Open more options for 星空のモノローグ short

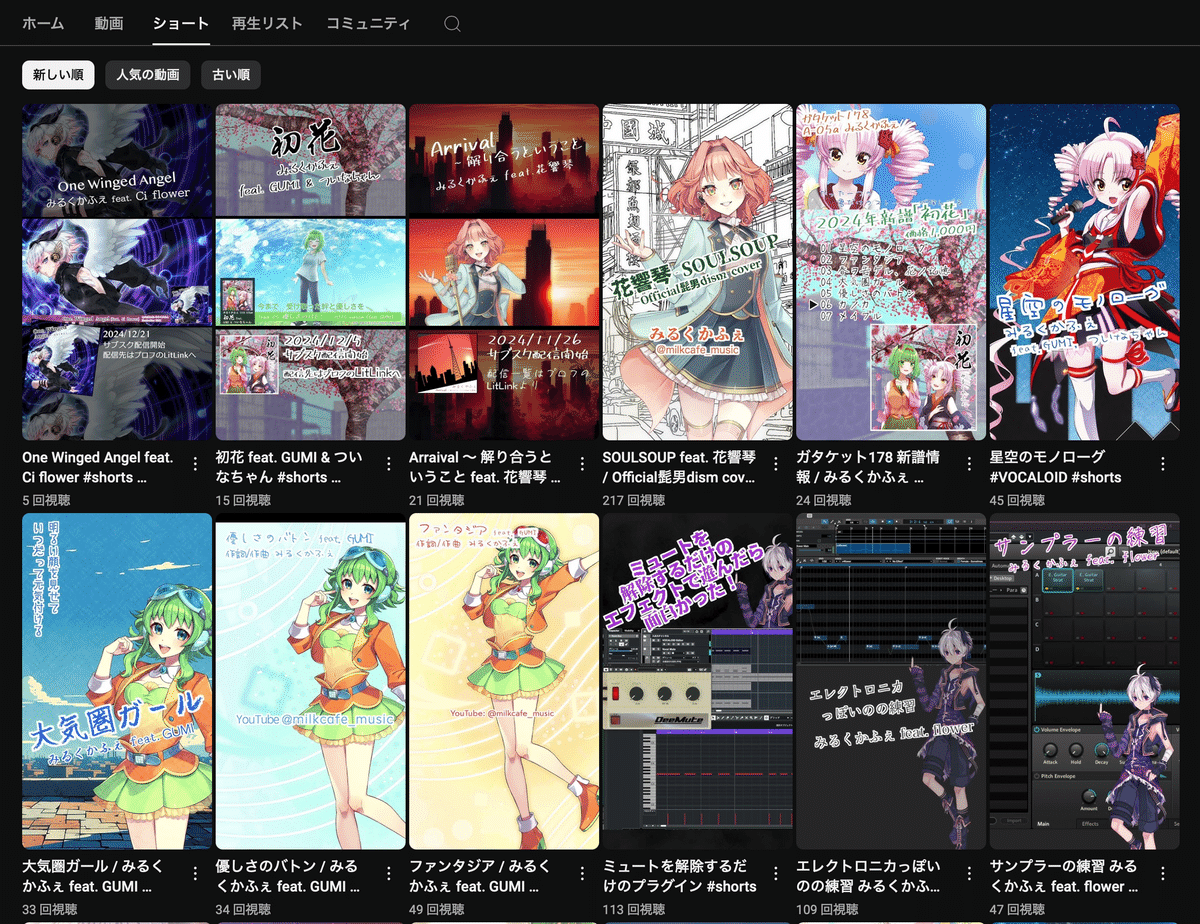pos(1162,465)
